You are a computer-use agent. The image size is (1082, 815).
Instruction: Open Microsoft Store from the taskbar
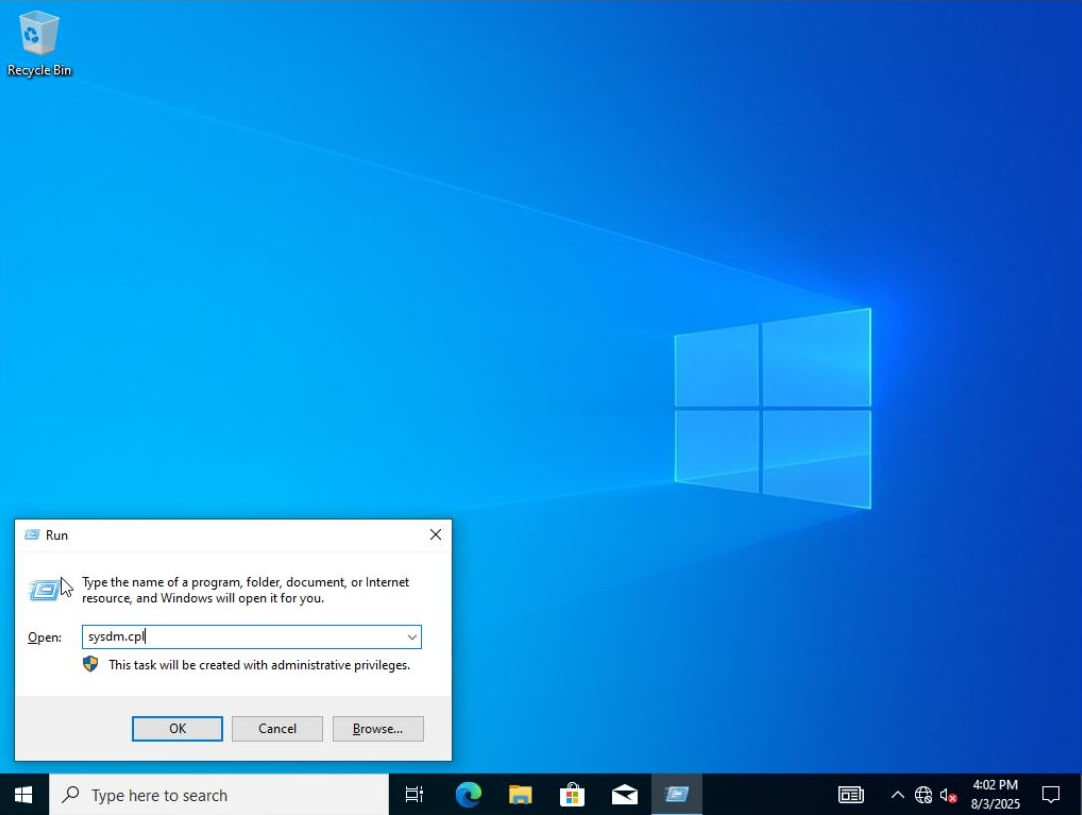point(572,795)
